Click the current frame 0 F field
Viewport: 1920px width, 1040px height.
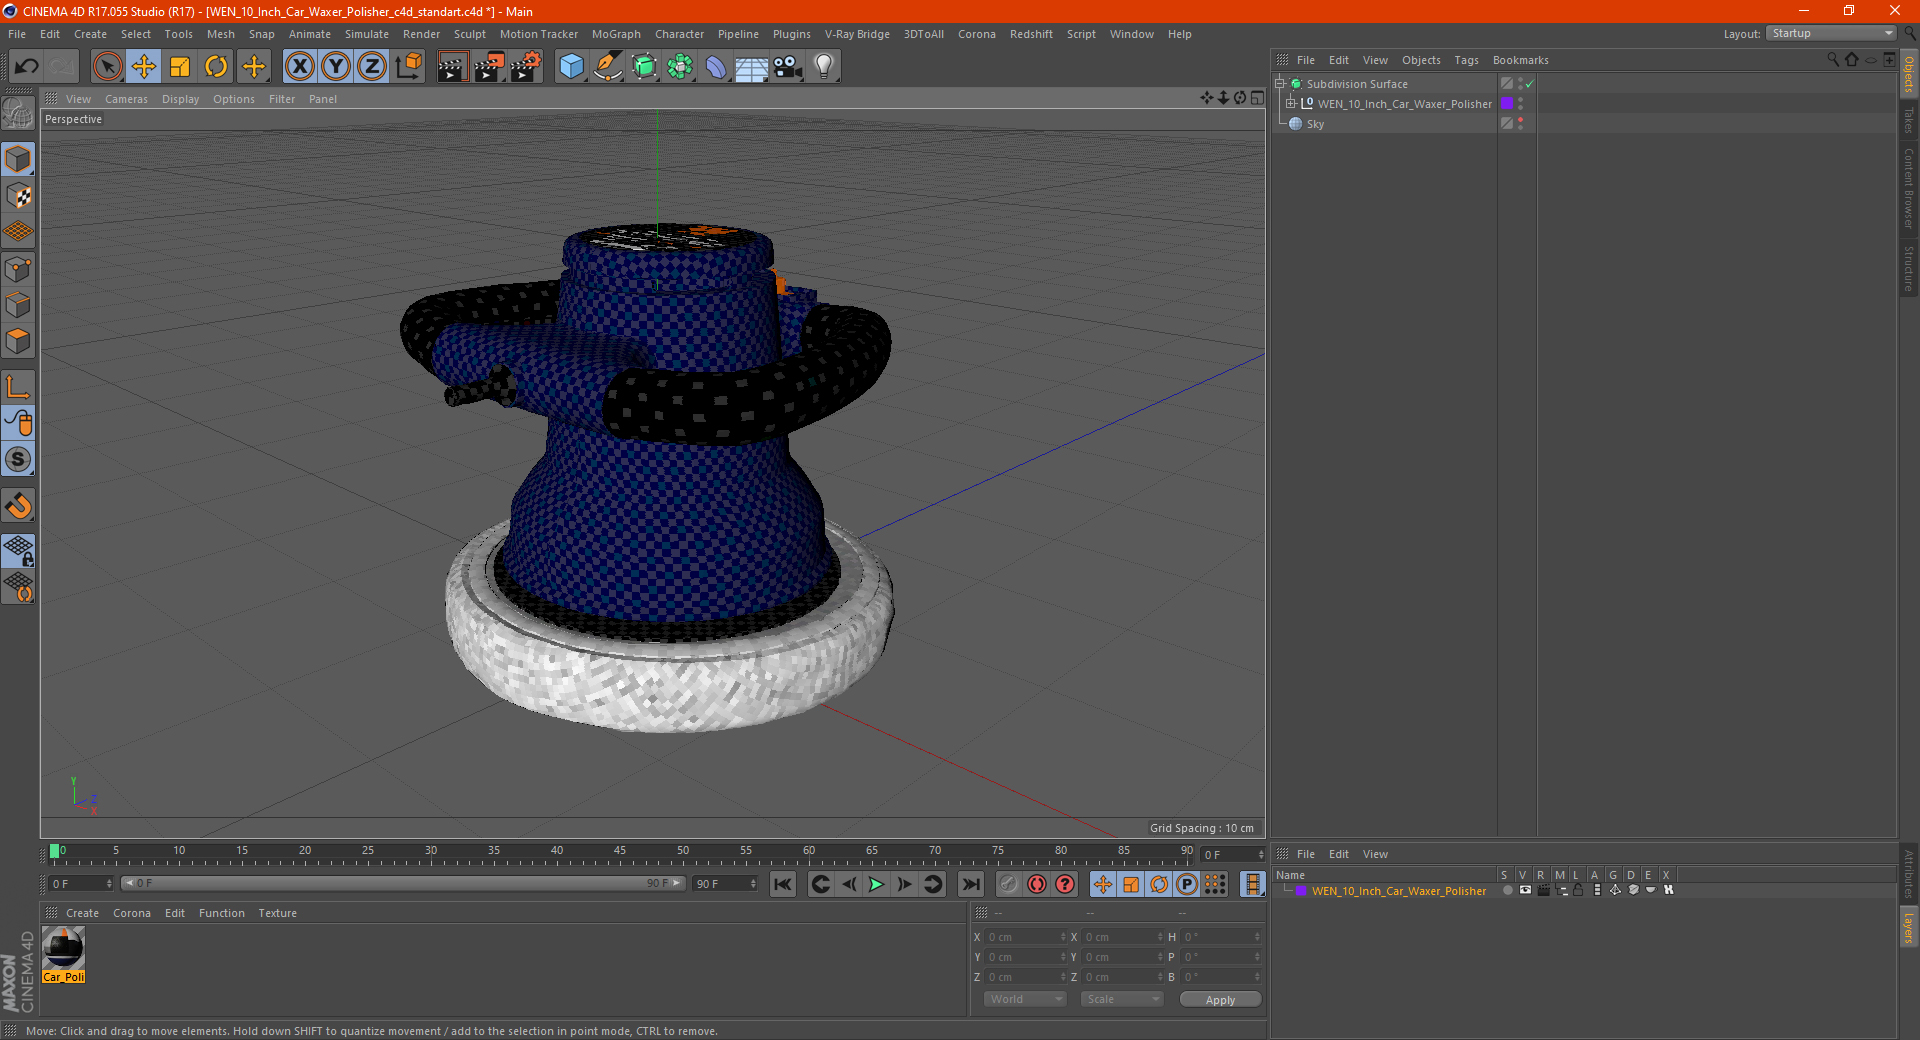point(82,884)
